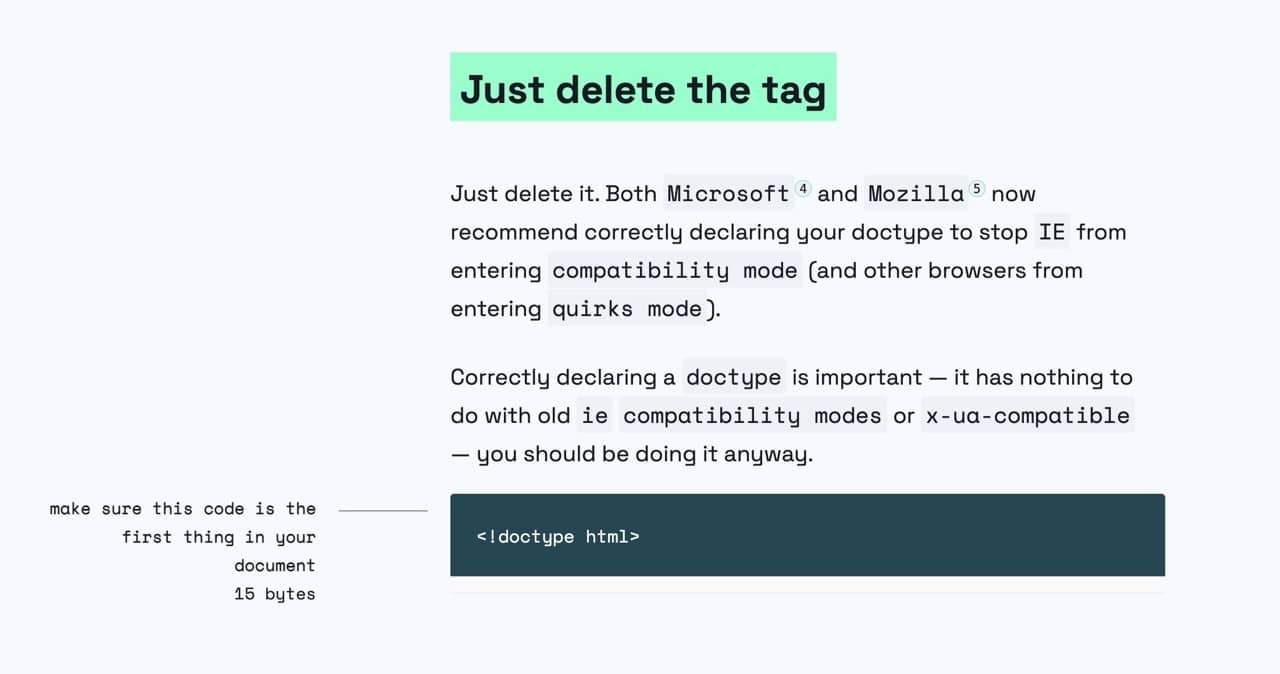
Task: Click the lowercase "ie" code snippet
Action: 594,416
